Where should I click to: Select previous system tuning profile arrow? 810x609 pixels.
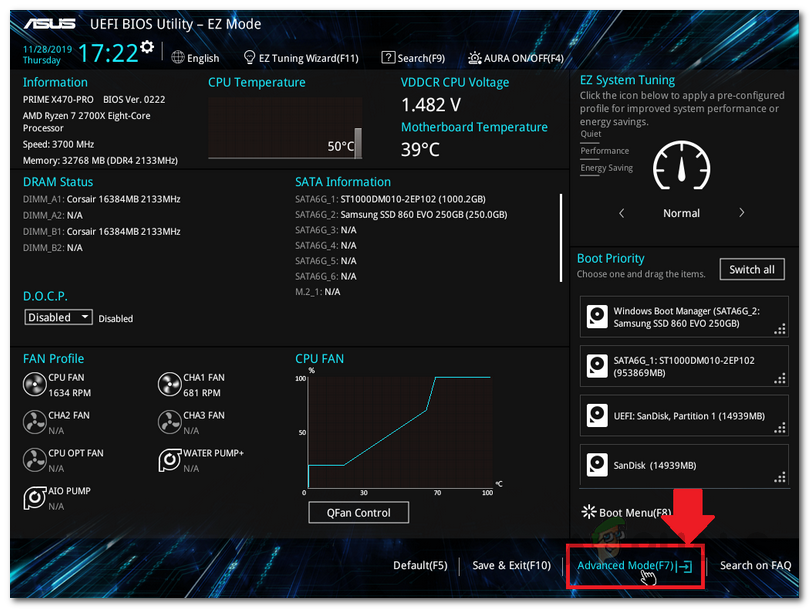tap(621, 213)
